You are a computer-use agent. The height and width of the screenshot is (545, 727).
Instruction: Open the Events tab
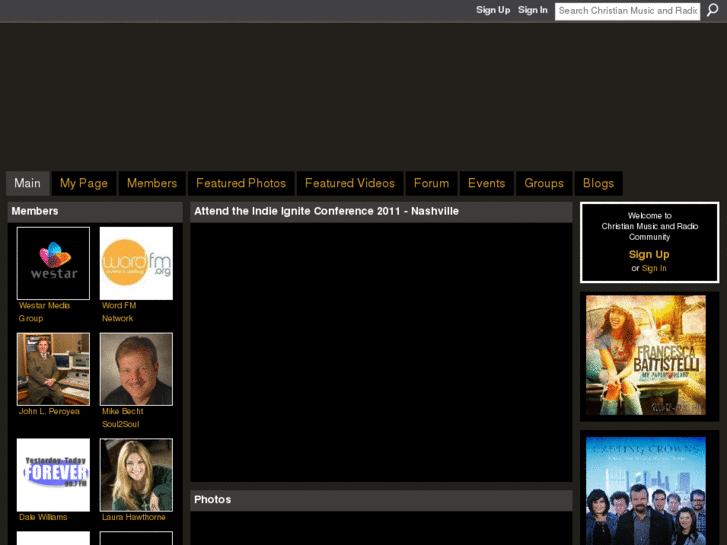pos(486,183)
